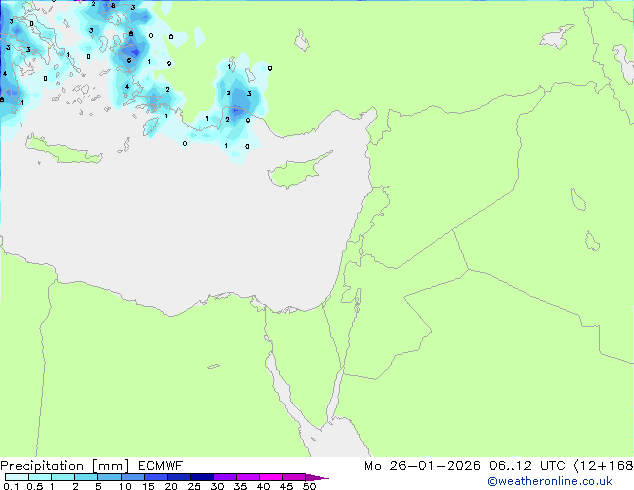Open the weatheronline.co.uk copyright link
634x490 pixels.
point(550,481)
